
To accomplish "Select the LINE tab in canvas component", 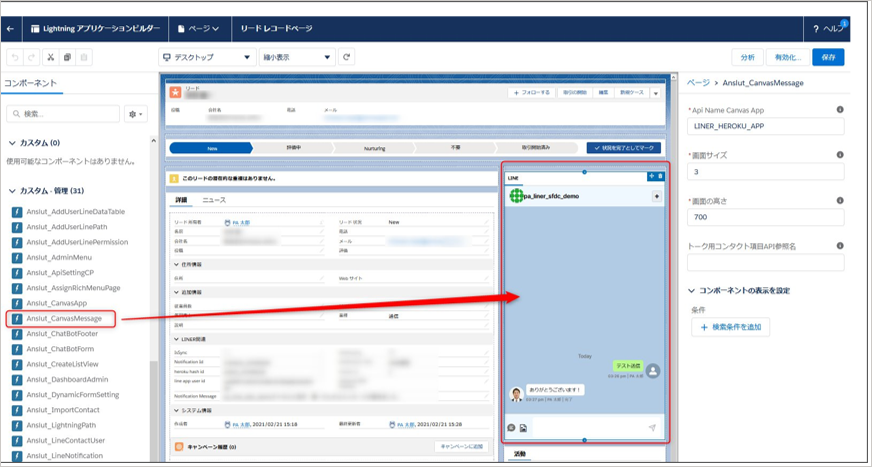I will (512, 178).
